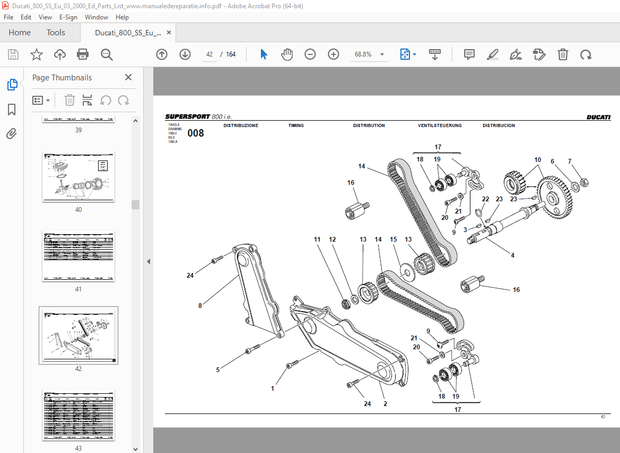The height and width of the screenshot is (453, 620).
Task: Rotate thumbnail clockwise
Action: click(123, 100)
